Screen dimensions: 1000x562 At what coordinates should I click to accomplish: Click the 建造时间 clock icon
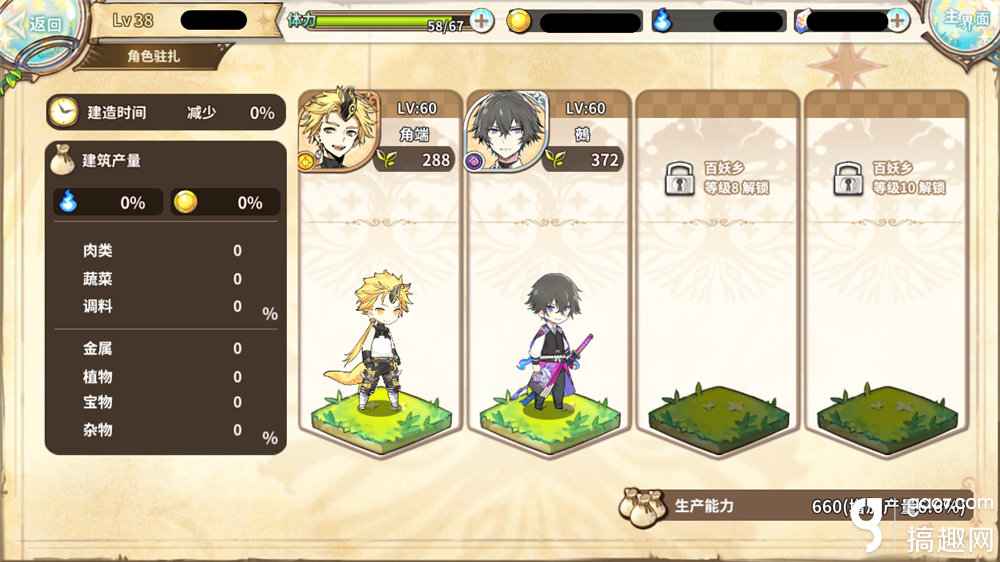(x=64, y=112)
